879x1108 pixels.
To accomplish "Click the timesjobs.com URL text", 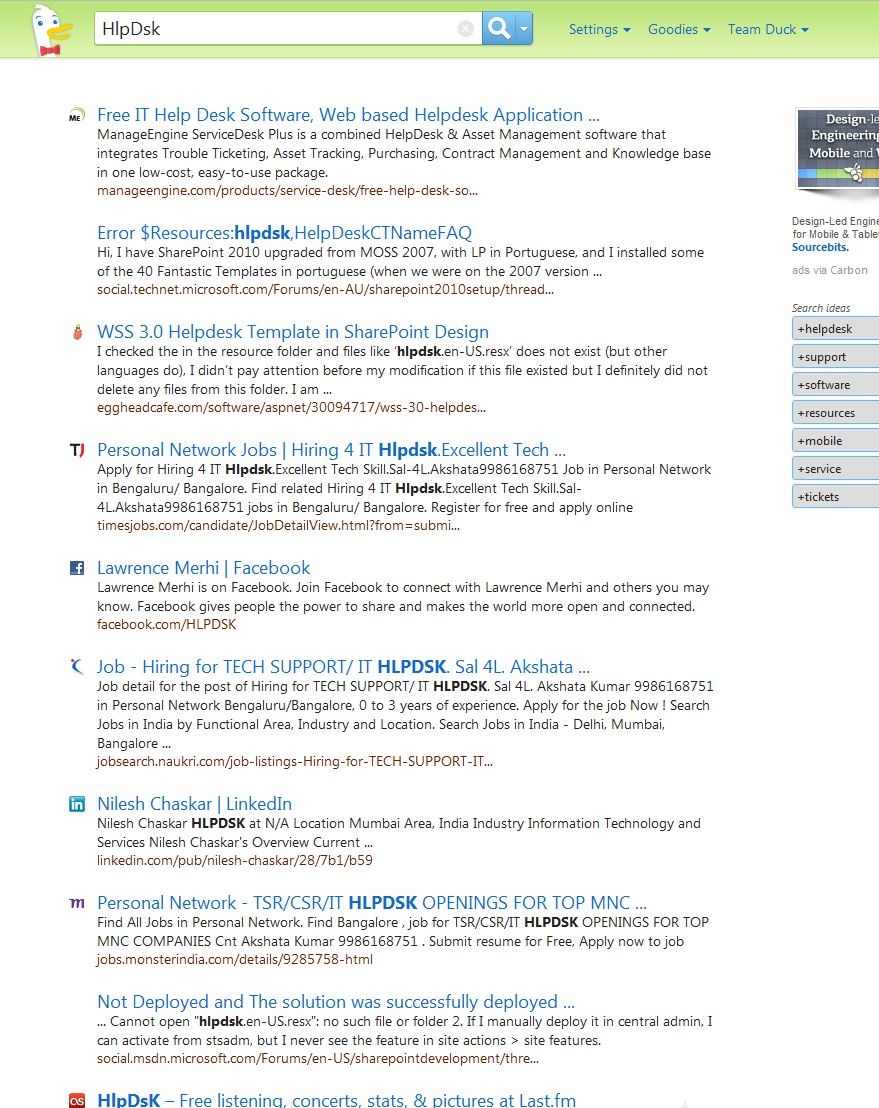I will coord(278,526).
